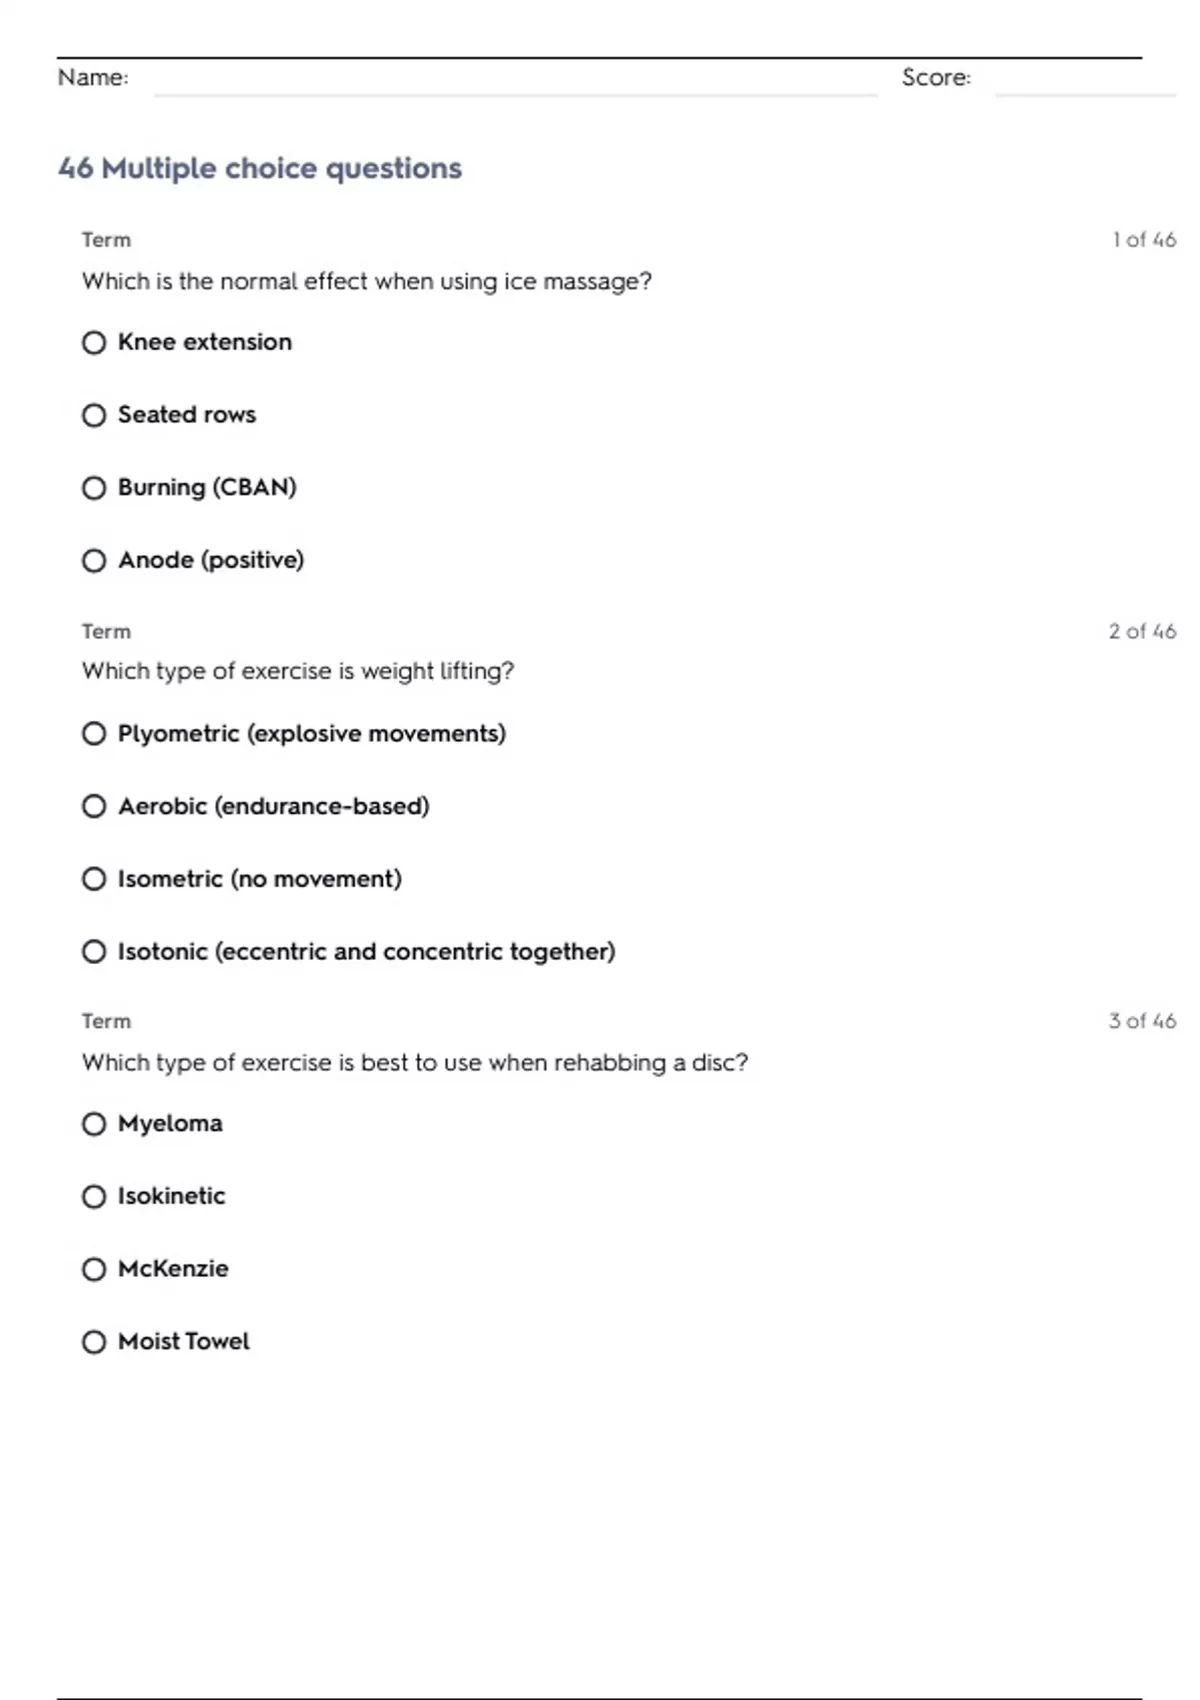
Task: Click the ice massage question text
Action: pos(366,282)
